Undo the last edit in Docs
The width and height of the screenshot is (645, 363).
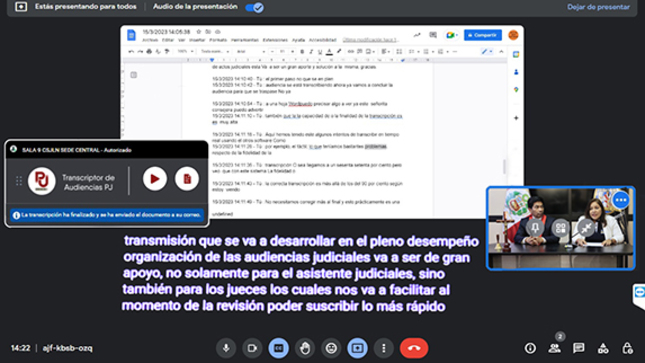pos(131,51)
